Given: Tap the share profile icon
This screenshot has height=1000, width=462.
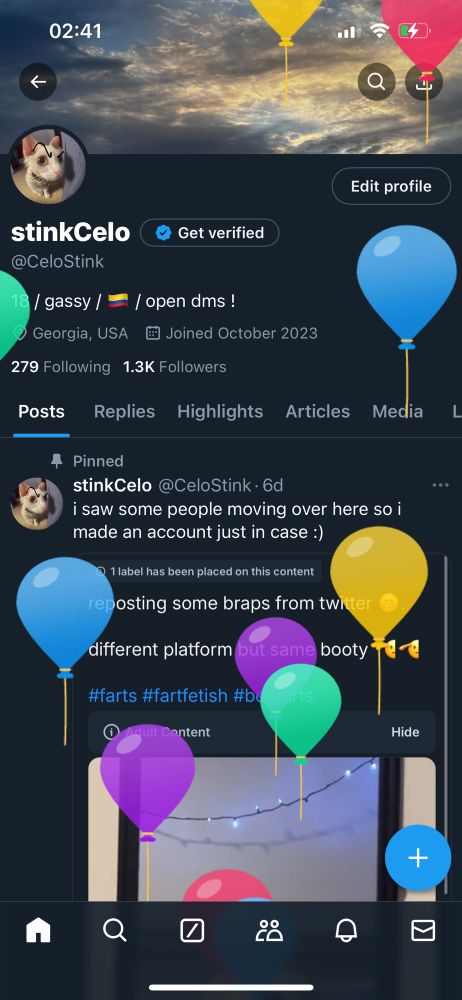Looking at the screenshot, I should pos(424,82).
